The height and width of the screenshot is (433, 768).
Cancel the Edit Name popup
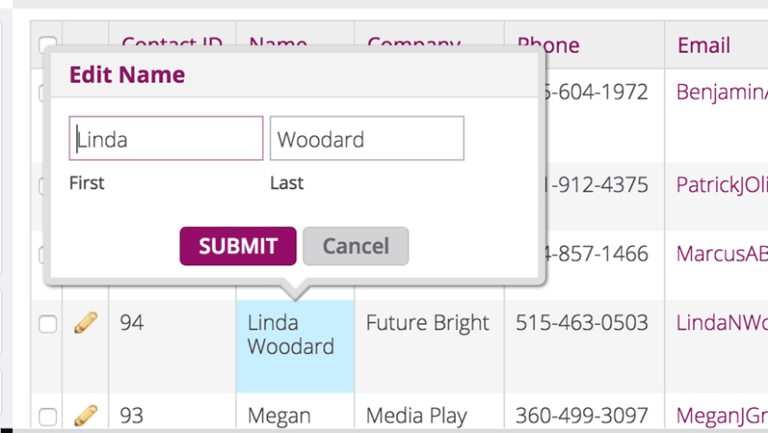click(355, 246)
